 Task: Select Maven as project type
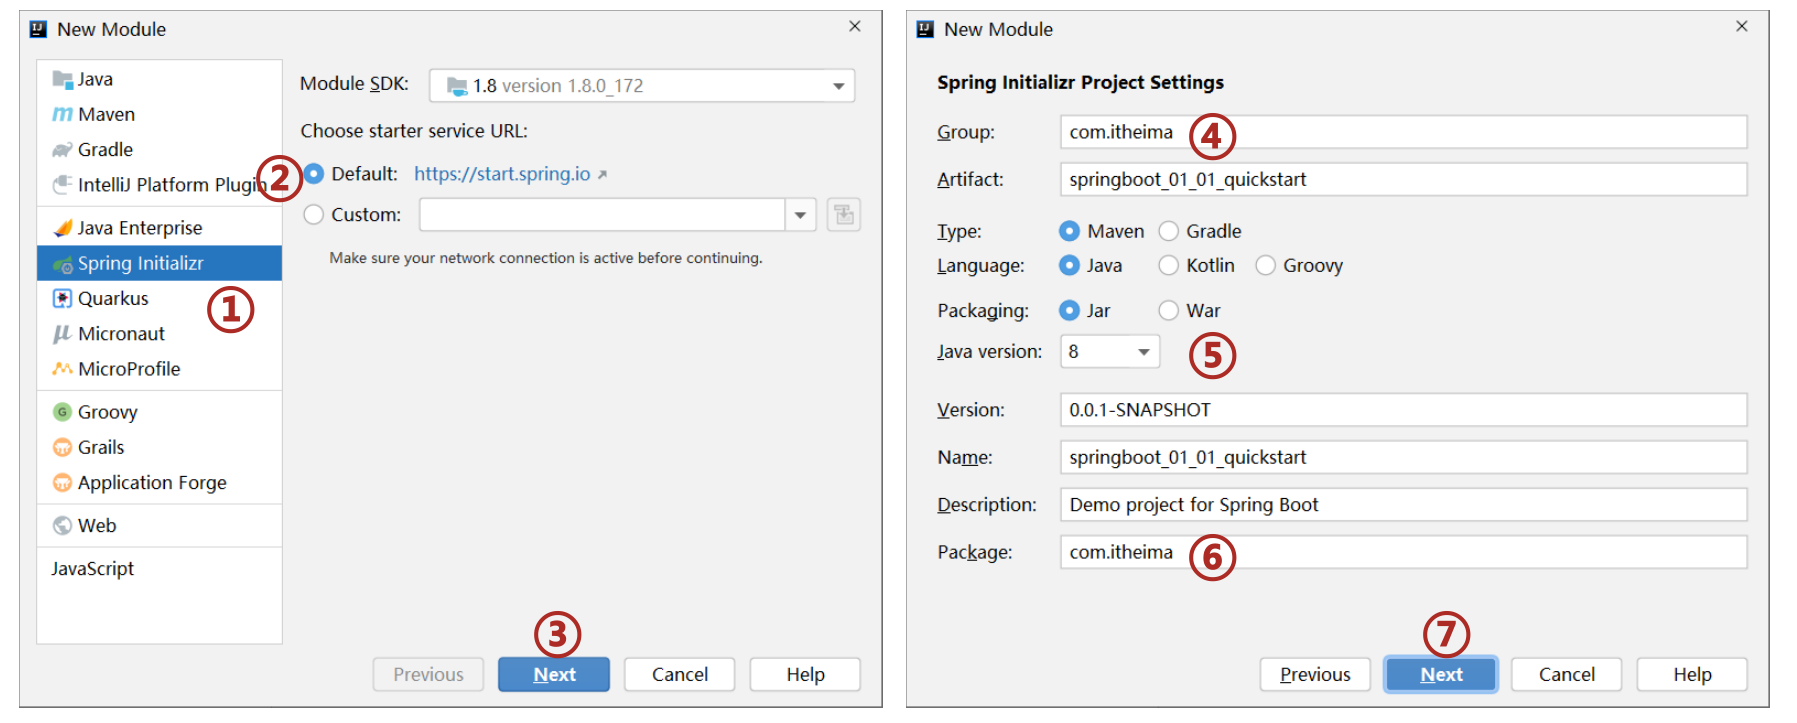(1070, 232)
